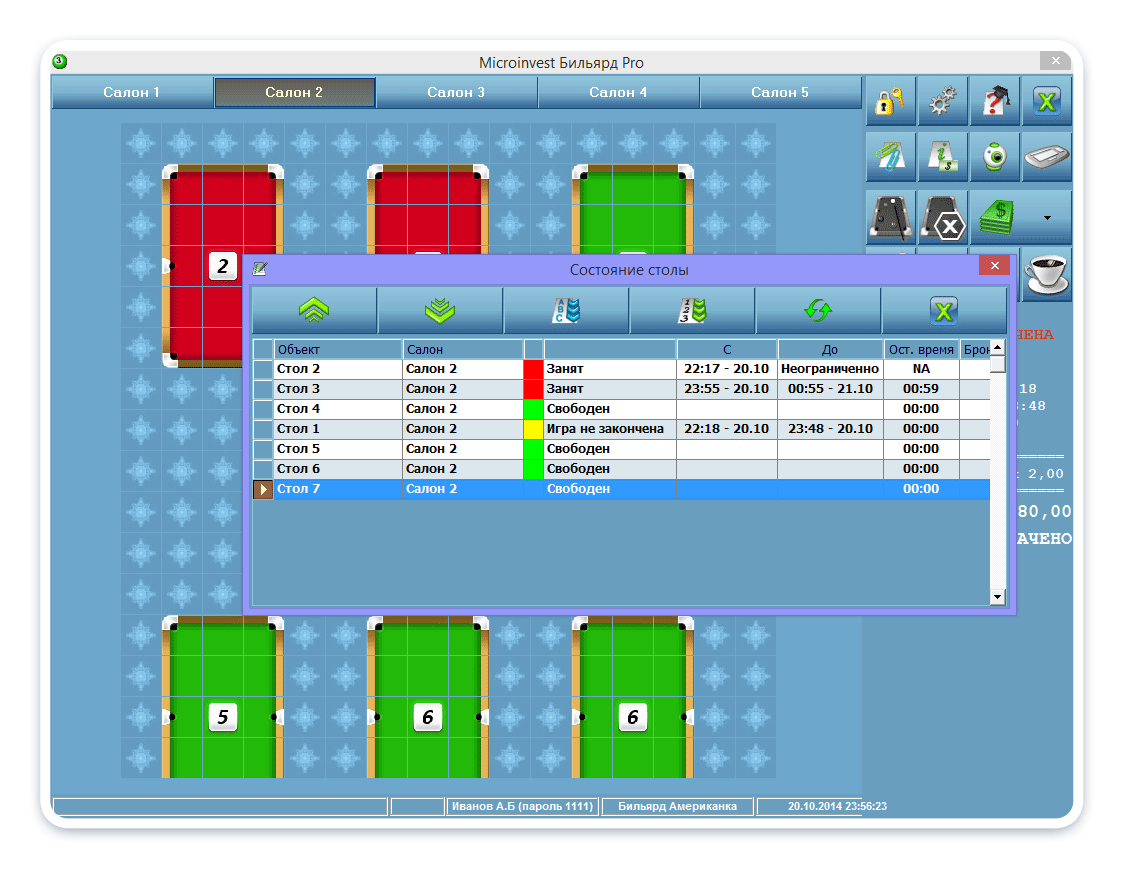
Task: Select the Стол 3 row in table list
Action: (338, 389)
